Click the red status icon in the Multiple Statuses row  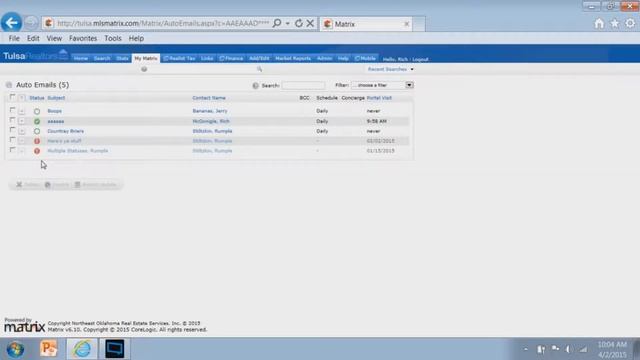point(37,151)
